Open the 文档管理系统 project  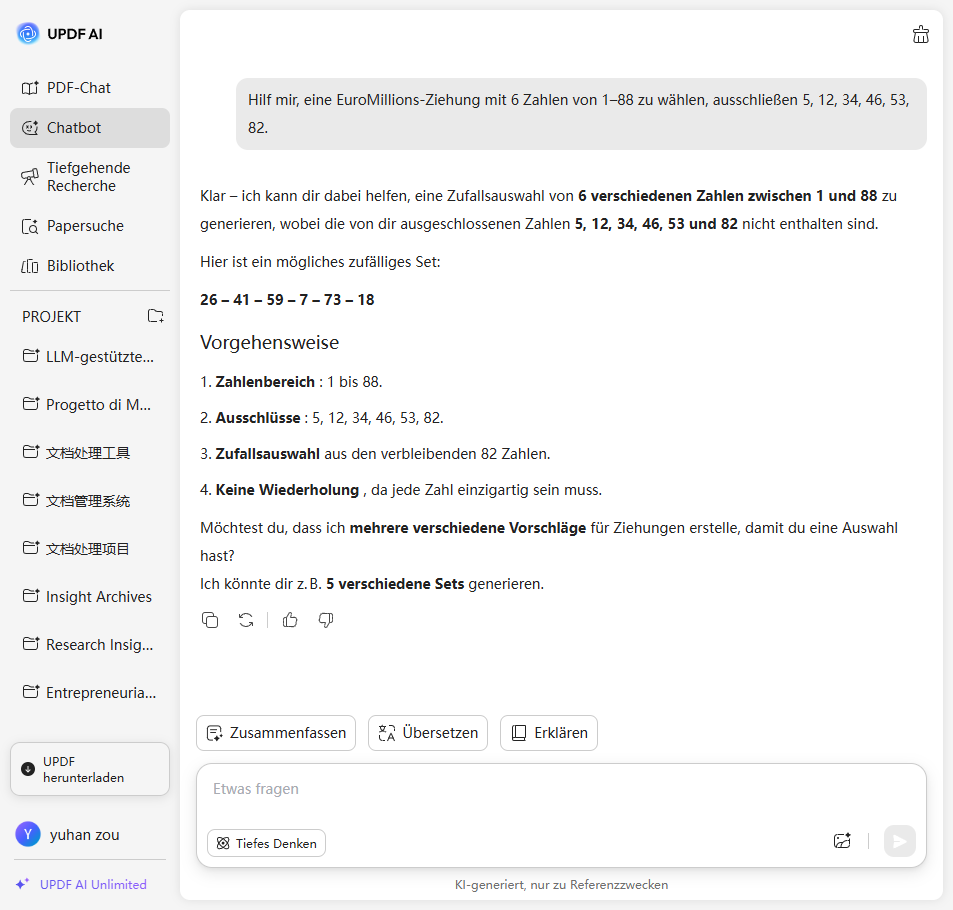[x=90, y=501]
